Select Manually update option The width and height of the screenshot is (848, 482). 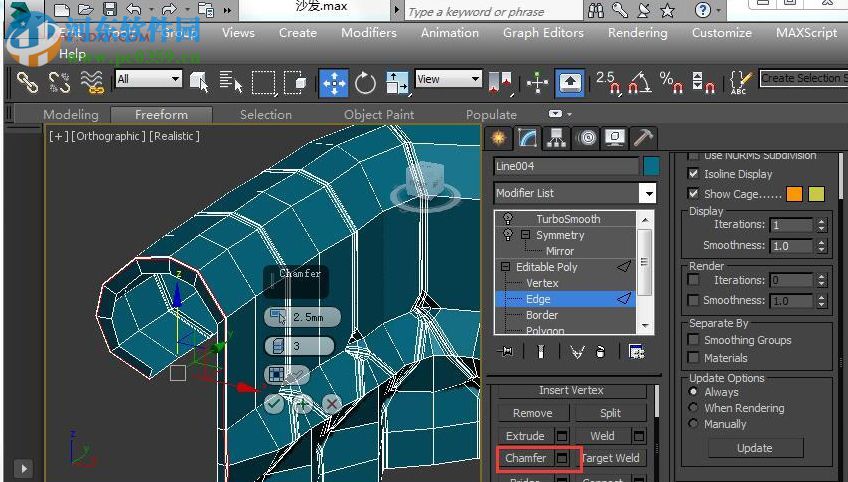point(693,424)
